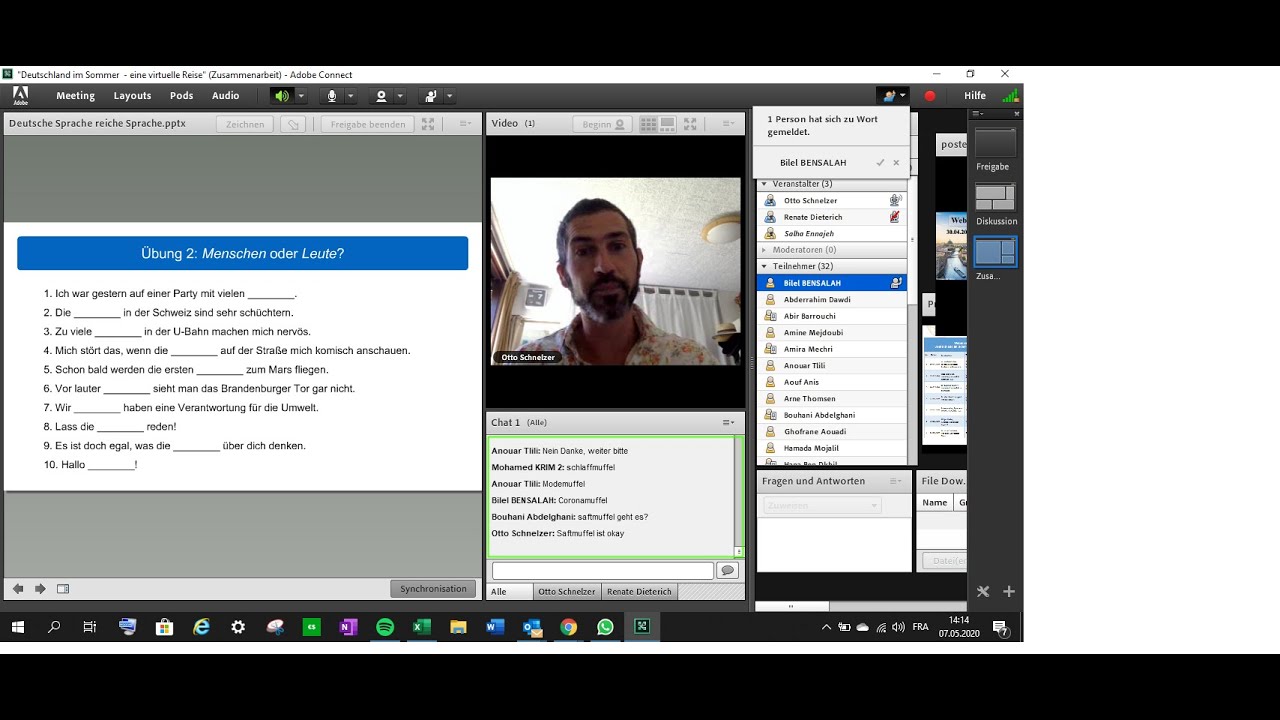Screen dimensions: 1280x720
Task: Go to the previous slide arrow
Action: (x=18, y=589)
